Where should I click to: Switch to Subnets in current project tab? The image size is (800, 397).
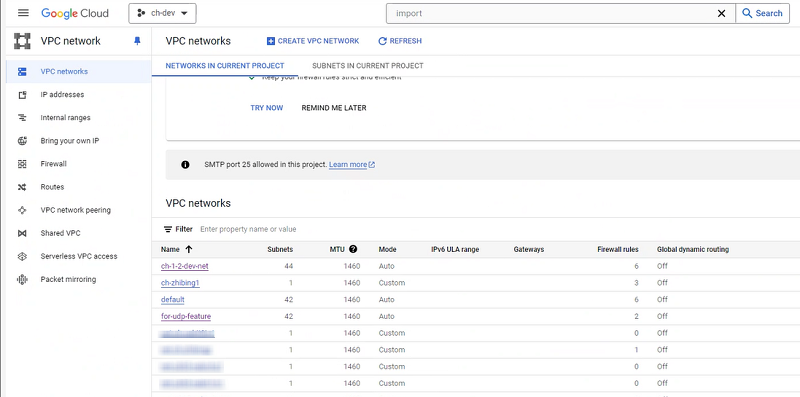[x=368, y=66]
